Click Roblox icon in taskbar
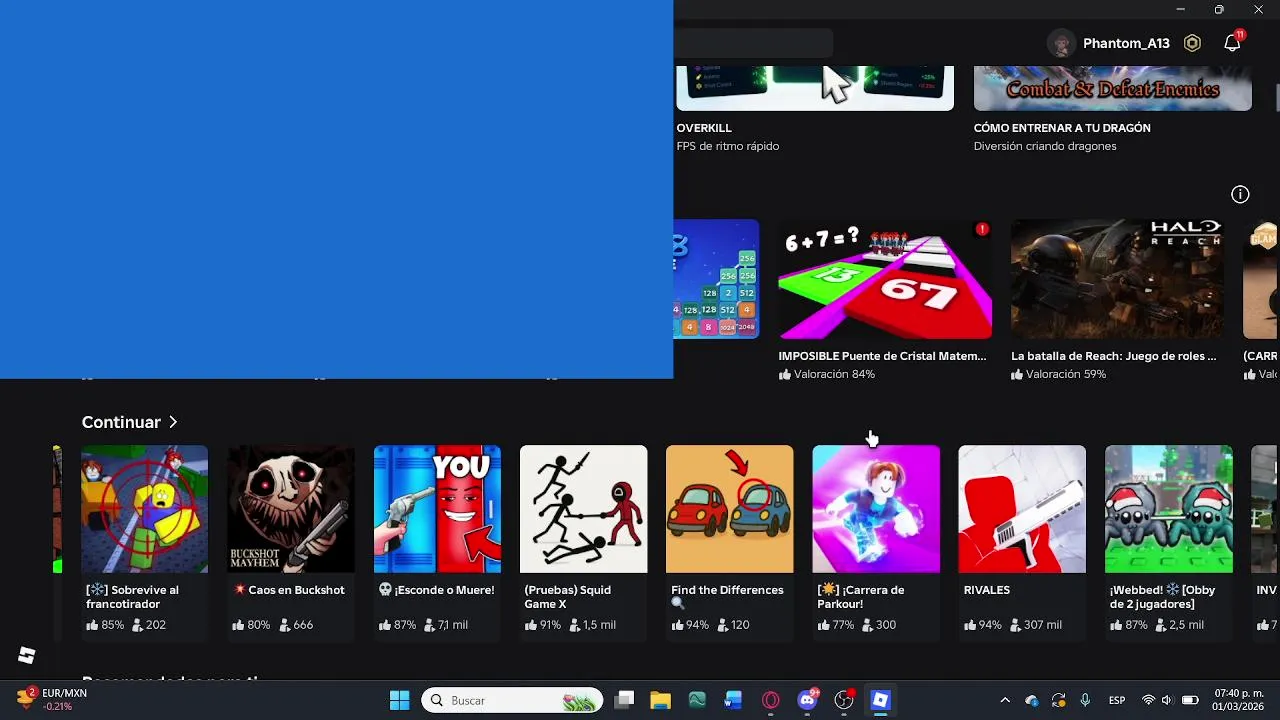 [880, 700]
